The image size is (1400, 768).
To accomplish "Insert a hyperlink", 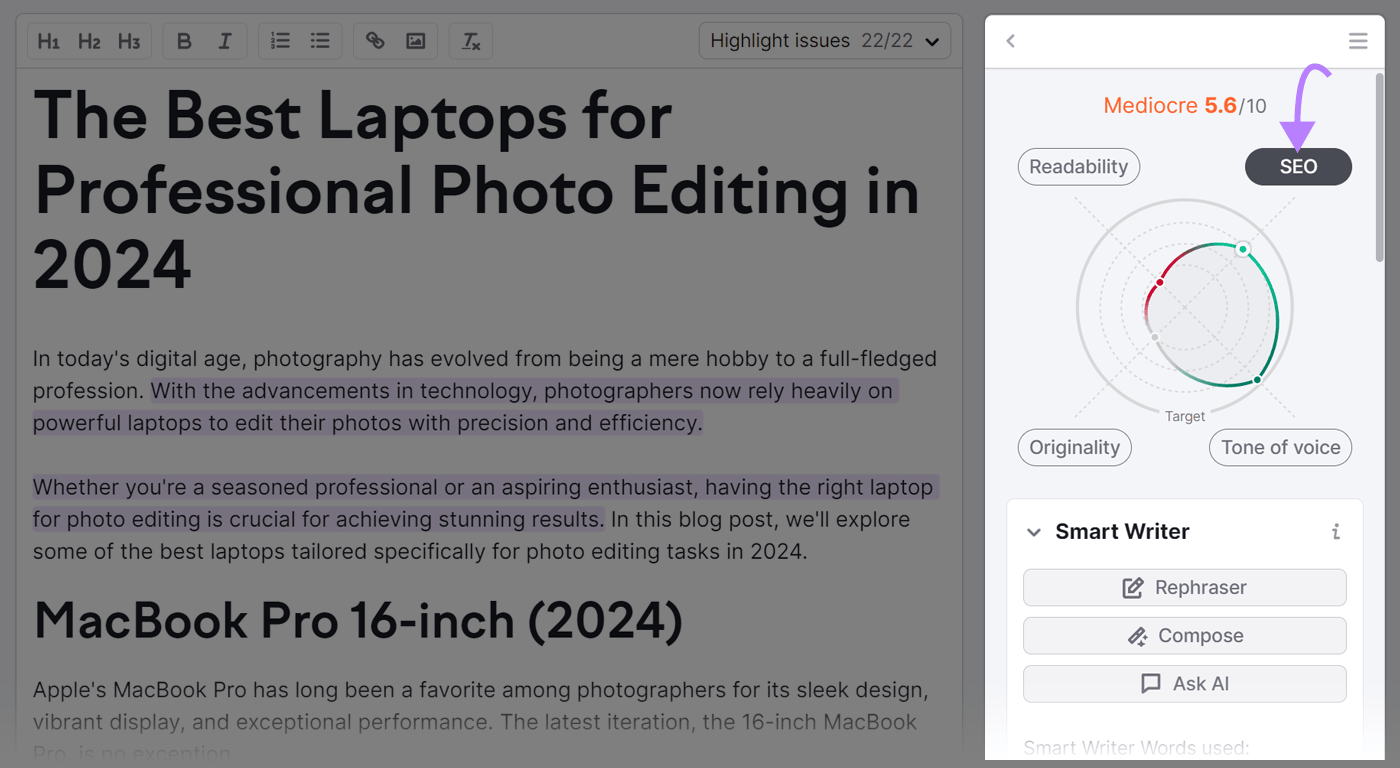I will [375, 41].
